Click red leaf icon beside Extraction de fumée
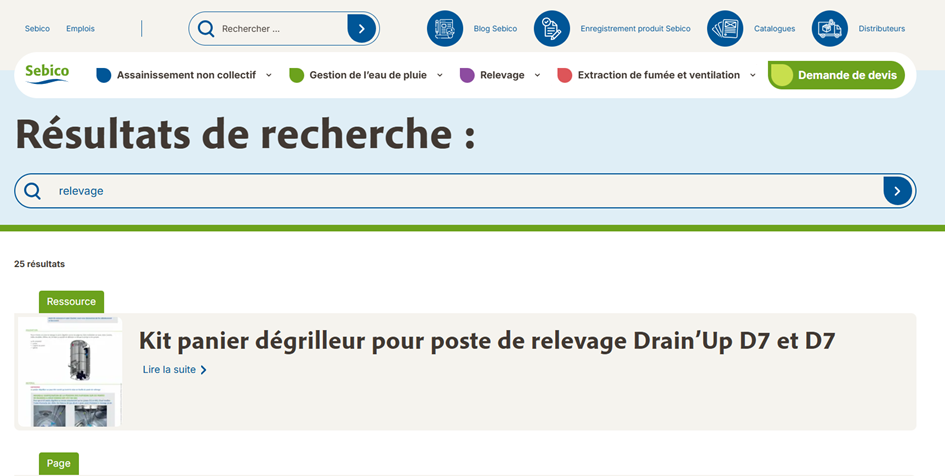The height and width of the screenshot is (476, 945). pos(565,75)
